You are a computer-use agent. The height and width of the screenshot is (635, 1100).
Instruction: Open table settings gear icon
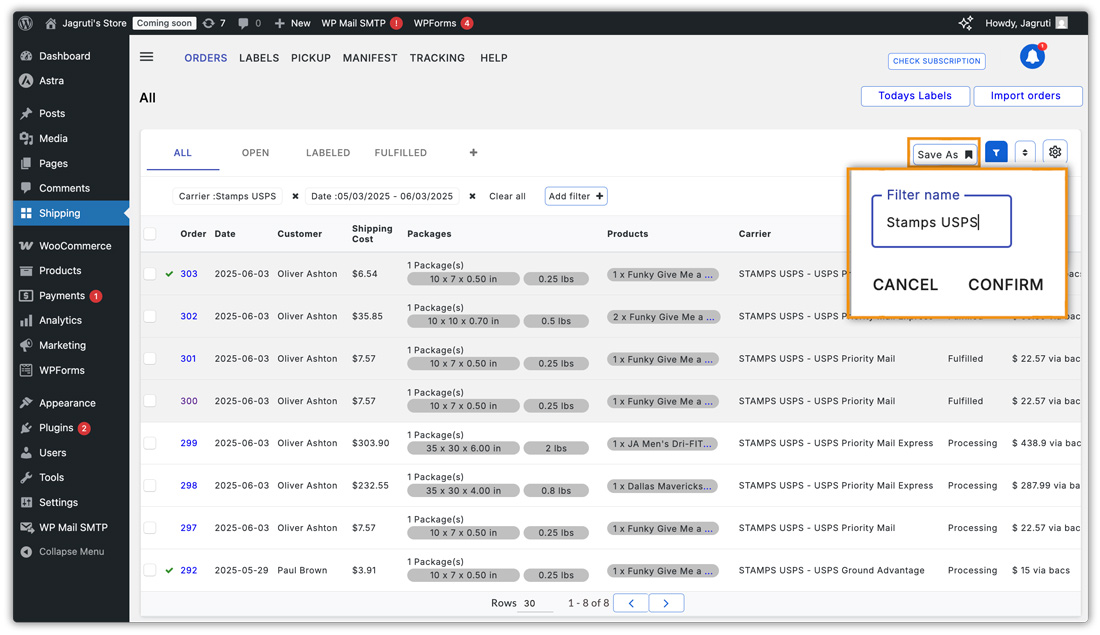[x=1054, y=152]
